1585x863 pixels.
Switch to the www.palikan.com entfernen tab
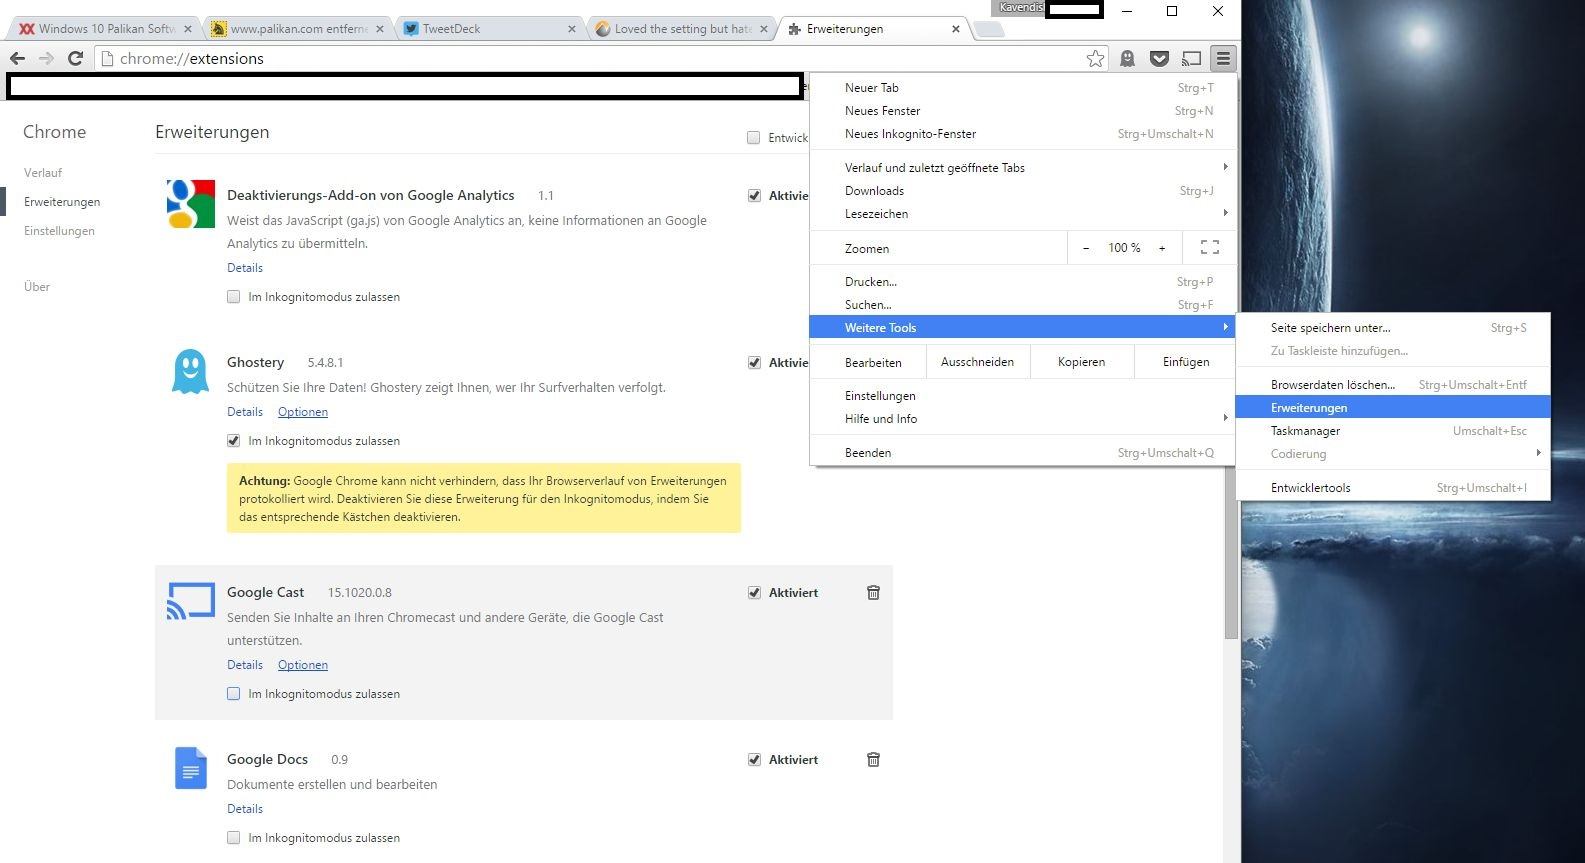click(x=299, y=29)
